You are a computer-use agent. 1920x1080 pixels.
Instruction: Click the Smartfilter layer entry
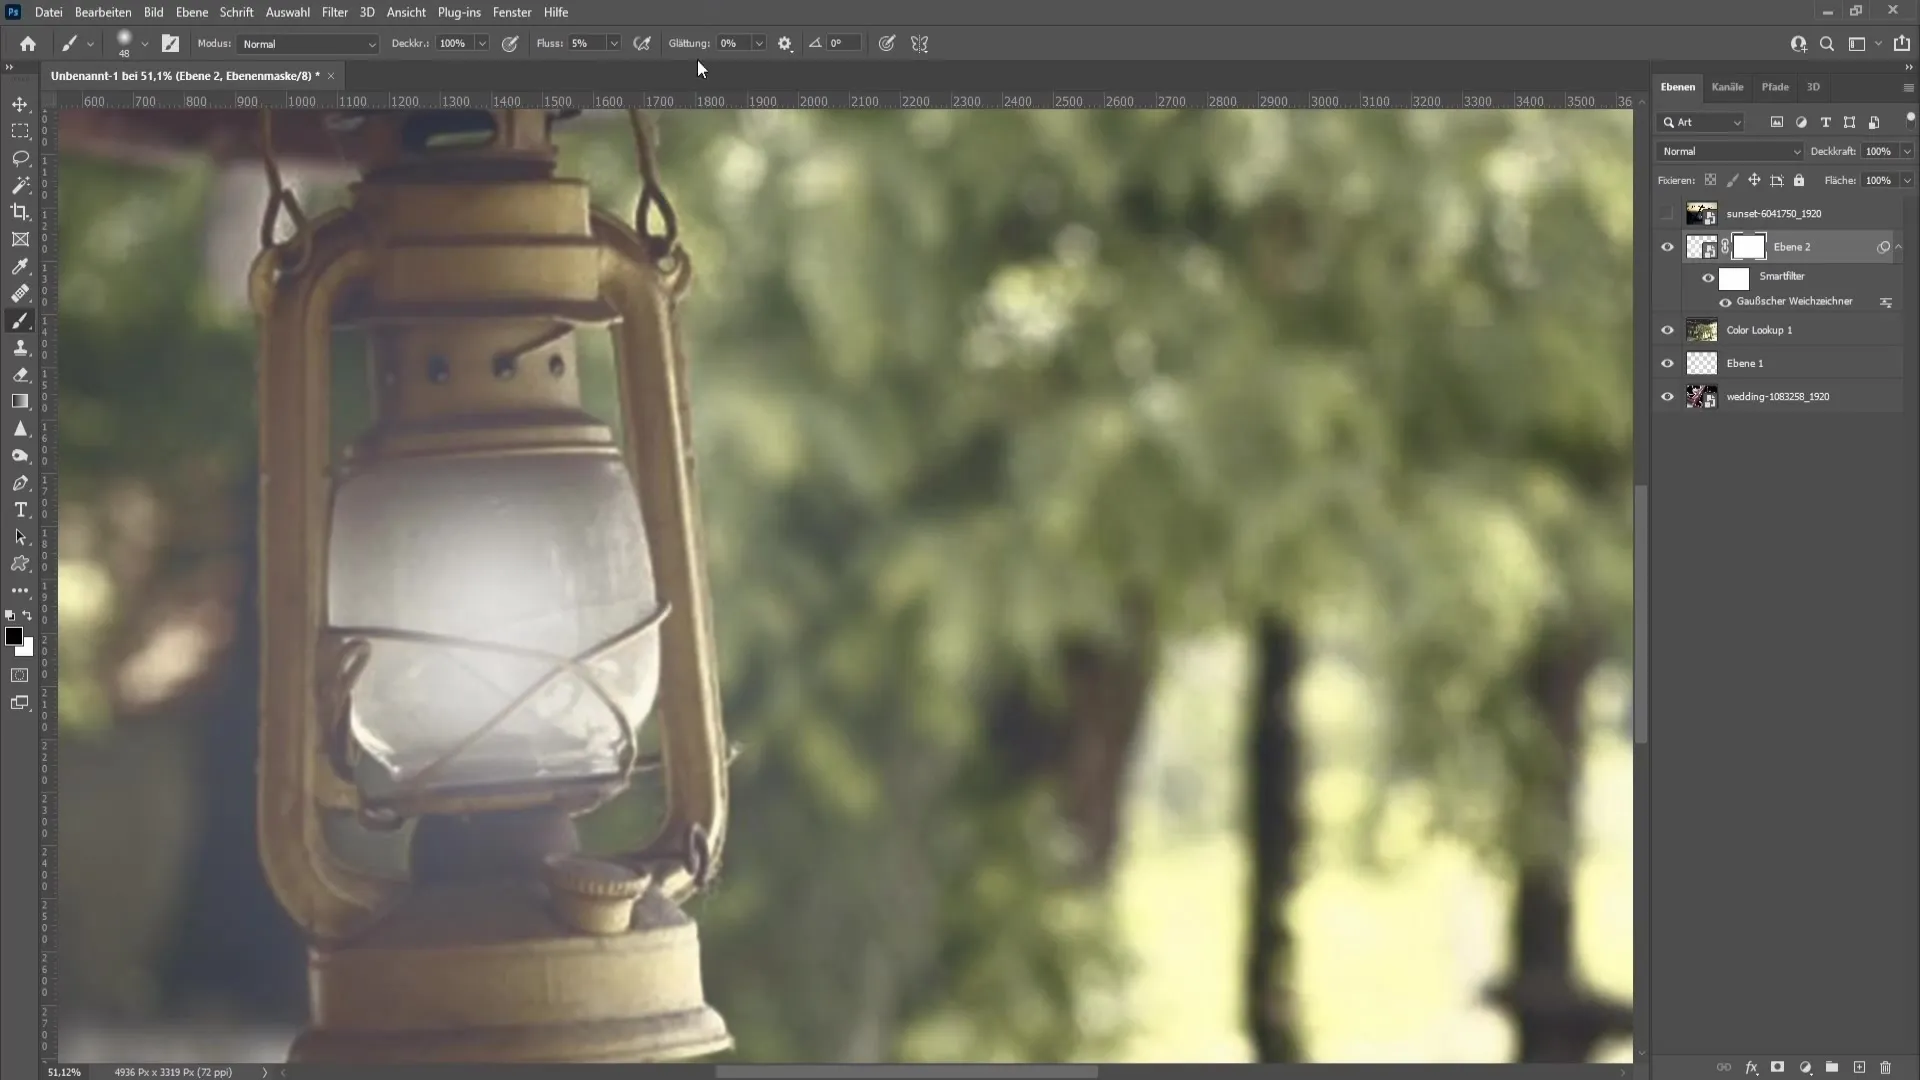pyautogui.click(x=1782, y=276)
